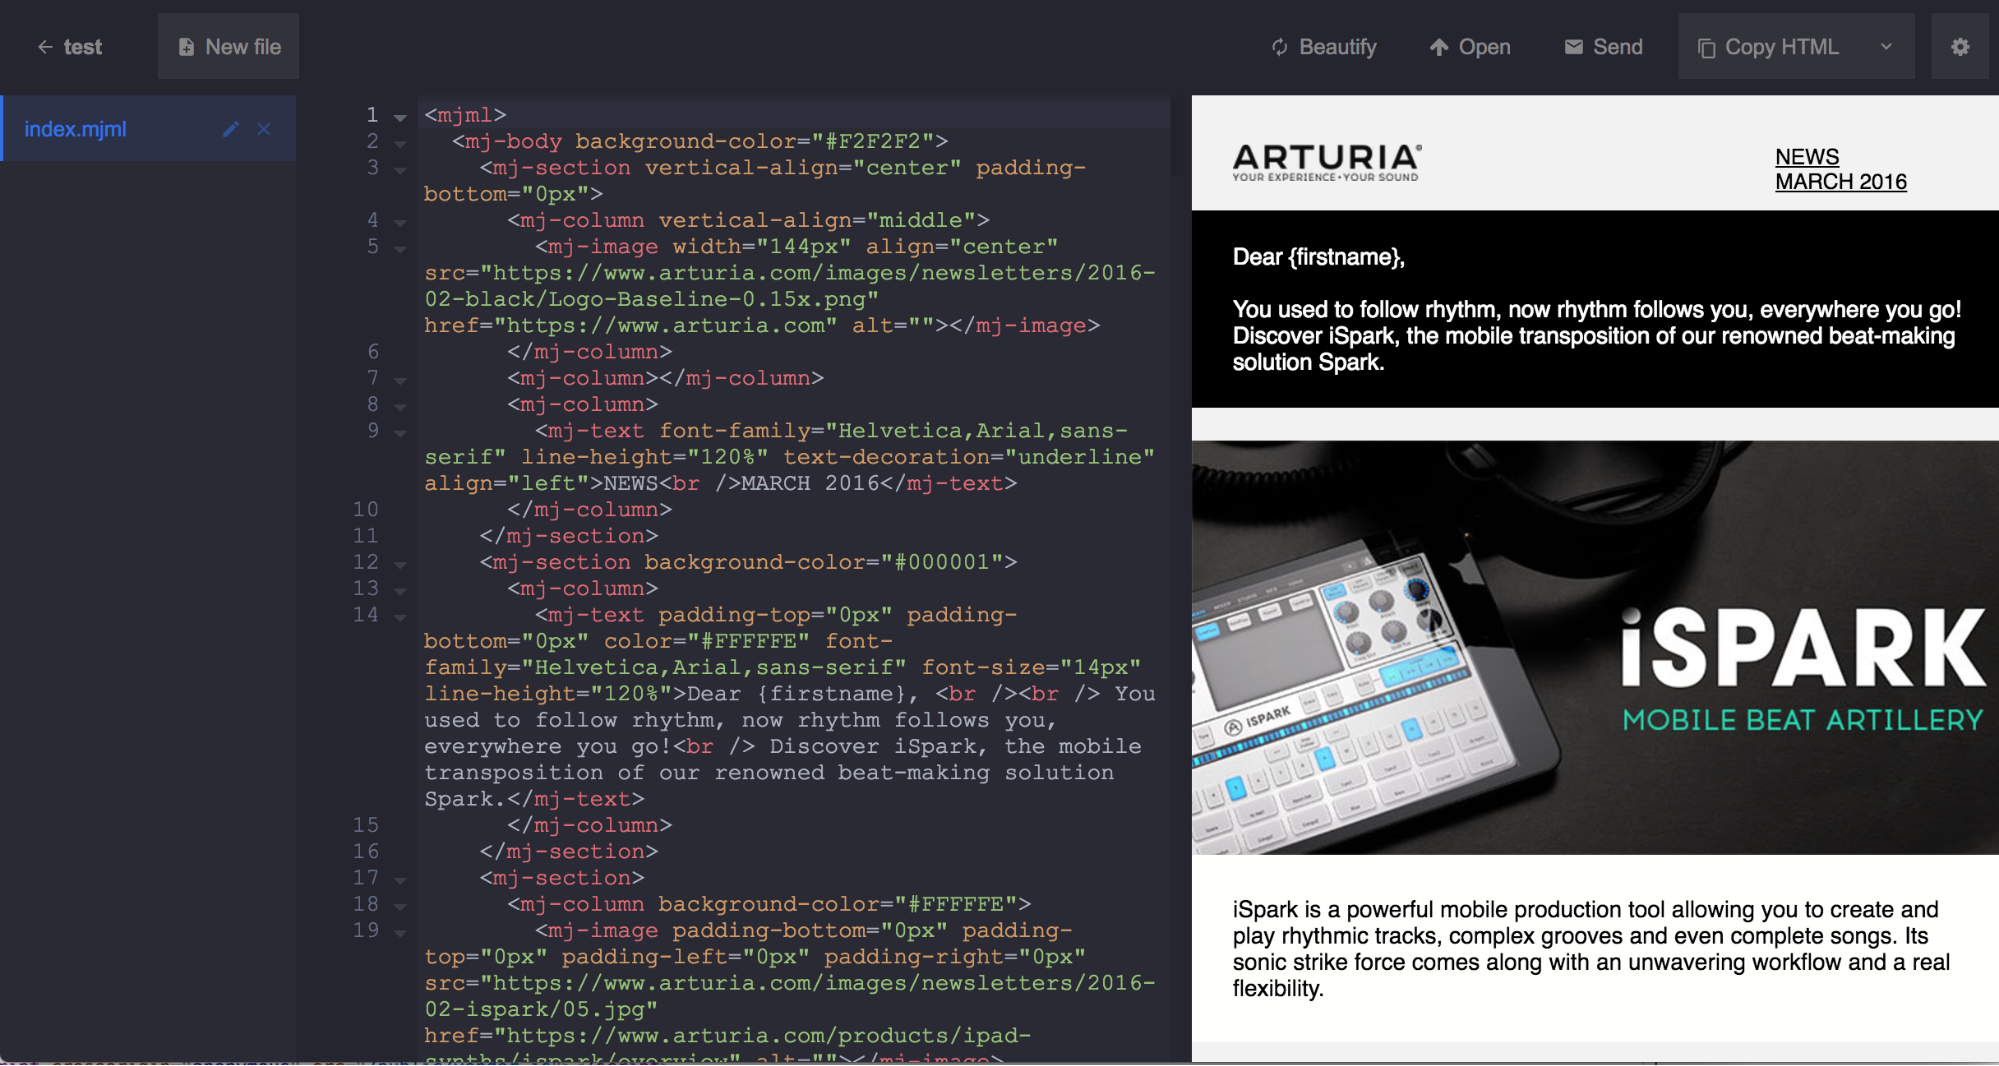Click the Open button label

click(1484, 47)
